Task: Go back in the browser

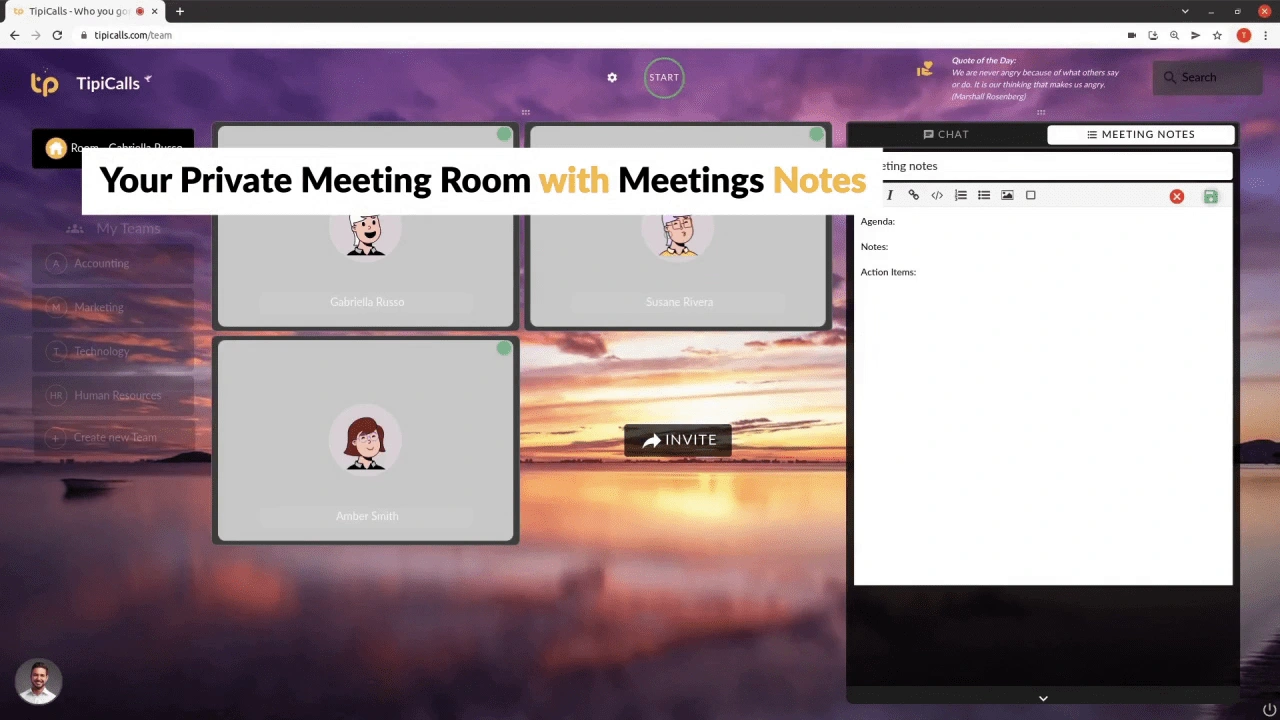Action: (14, 35)
